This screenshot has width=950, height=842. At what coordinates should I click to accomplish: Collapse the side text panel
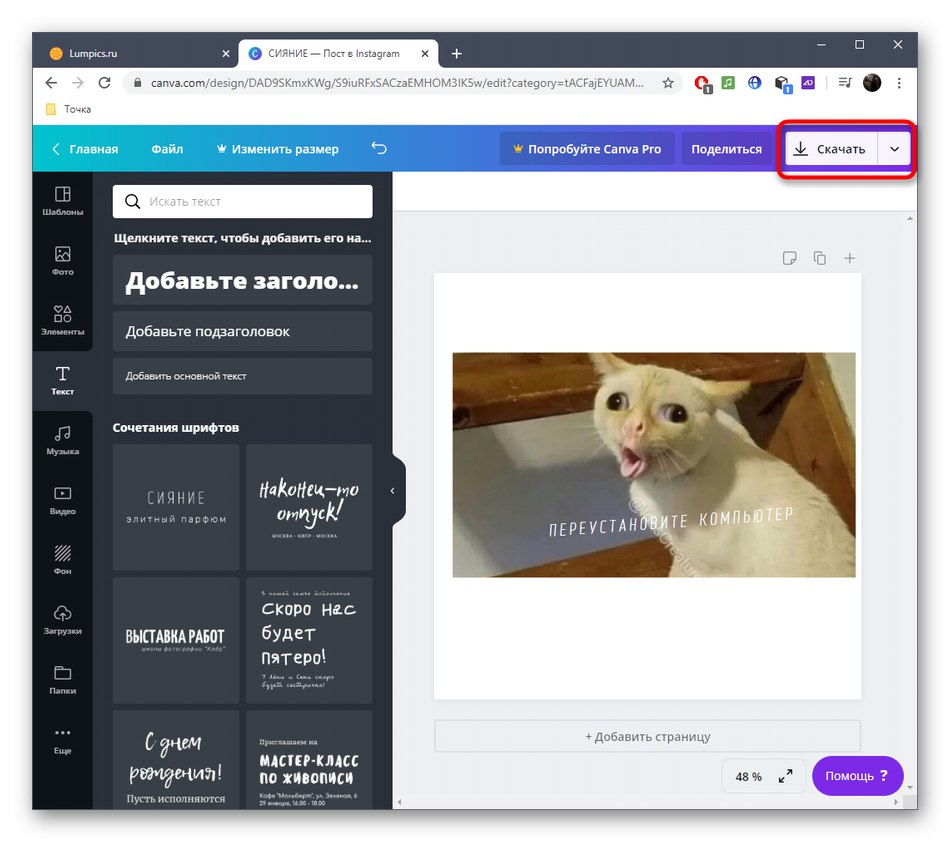(393, 491)
